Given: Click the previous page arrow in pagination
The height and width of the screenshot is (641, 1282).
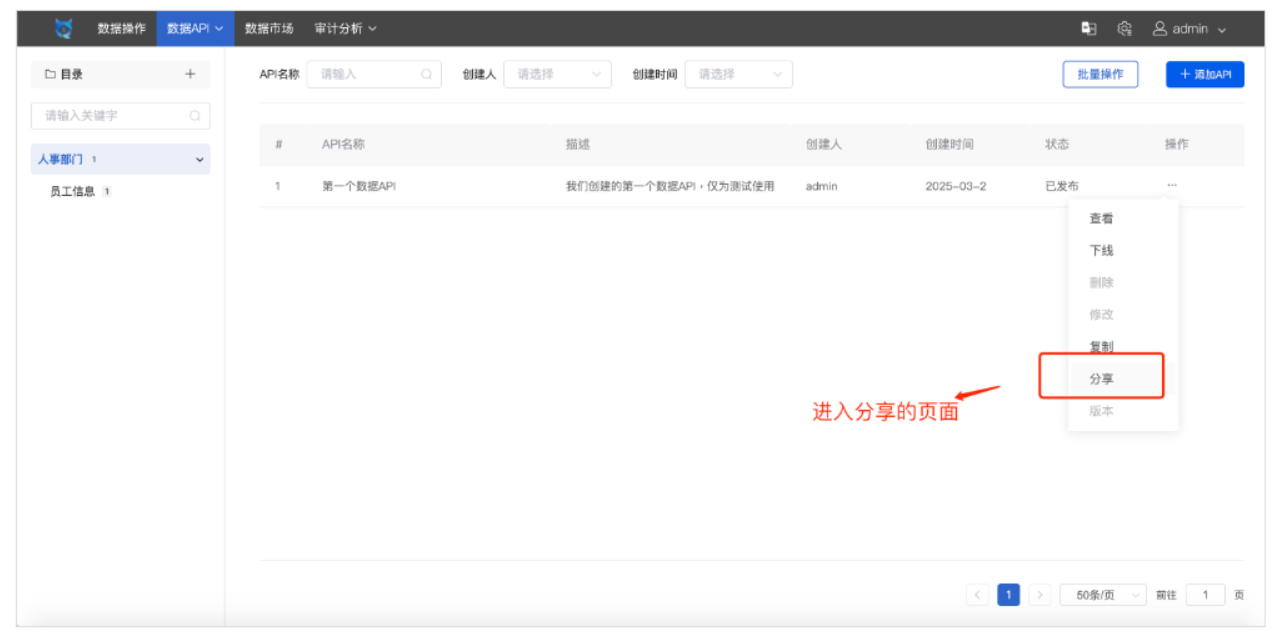Looking at the screenshot, I should 977,594.
